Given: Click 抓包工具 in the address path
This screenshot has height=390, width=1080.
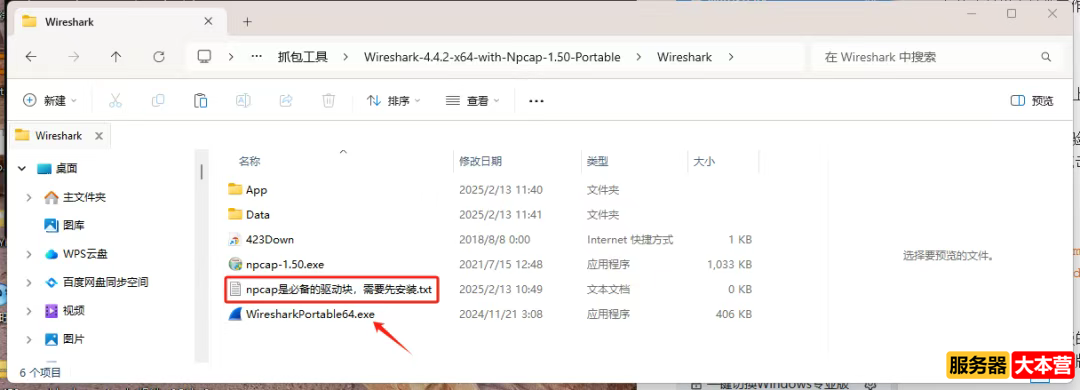Looking at the screenshot, I should (303, 57).
